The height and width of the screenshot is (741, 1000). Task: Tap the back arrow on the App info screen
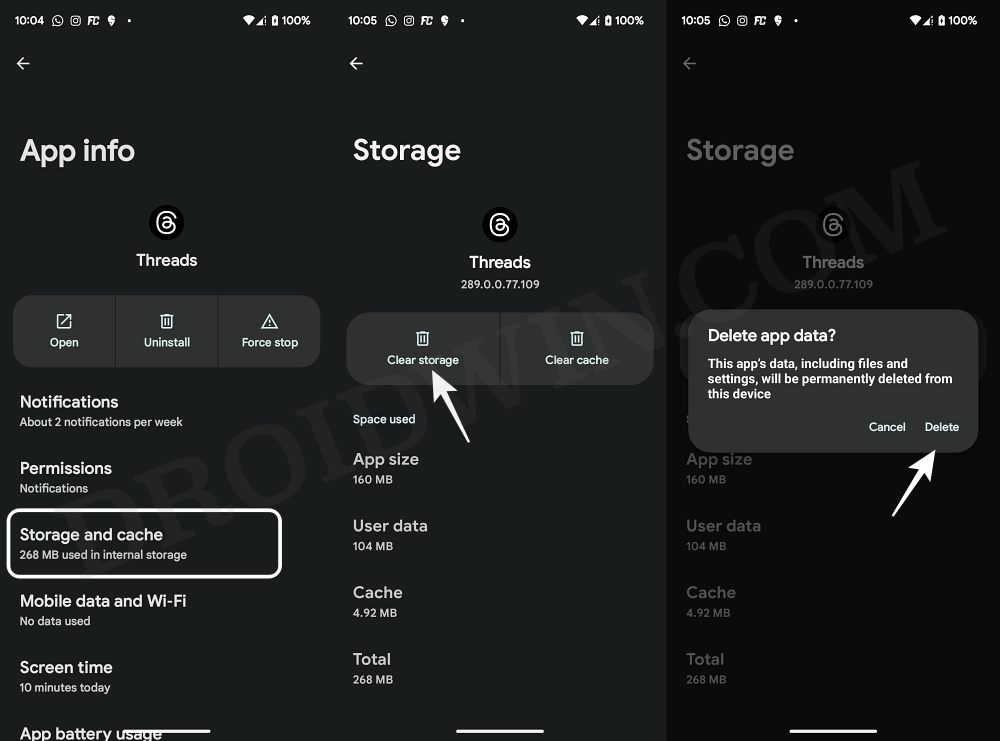[x=23, y=63]
